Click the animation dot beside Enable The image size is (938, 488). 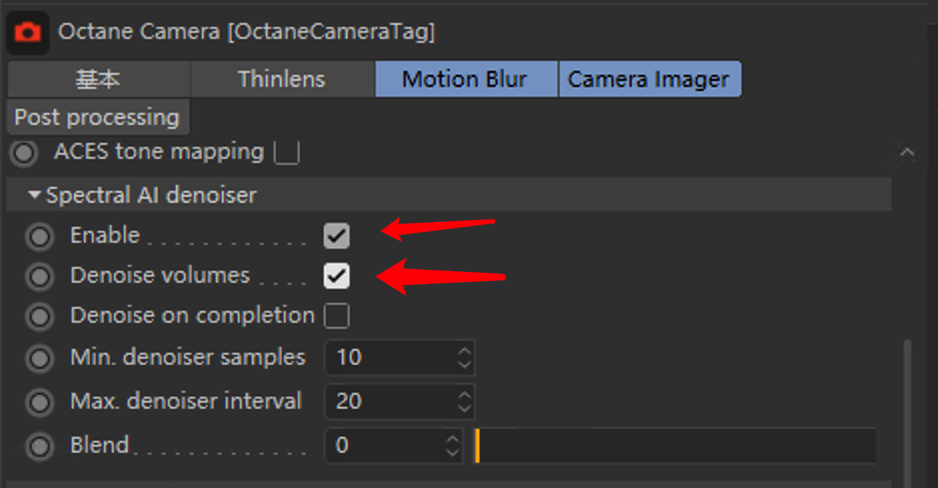coord(40,236)
